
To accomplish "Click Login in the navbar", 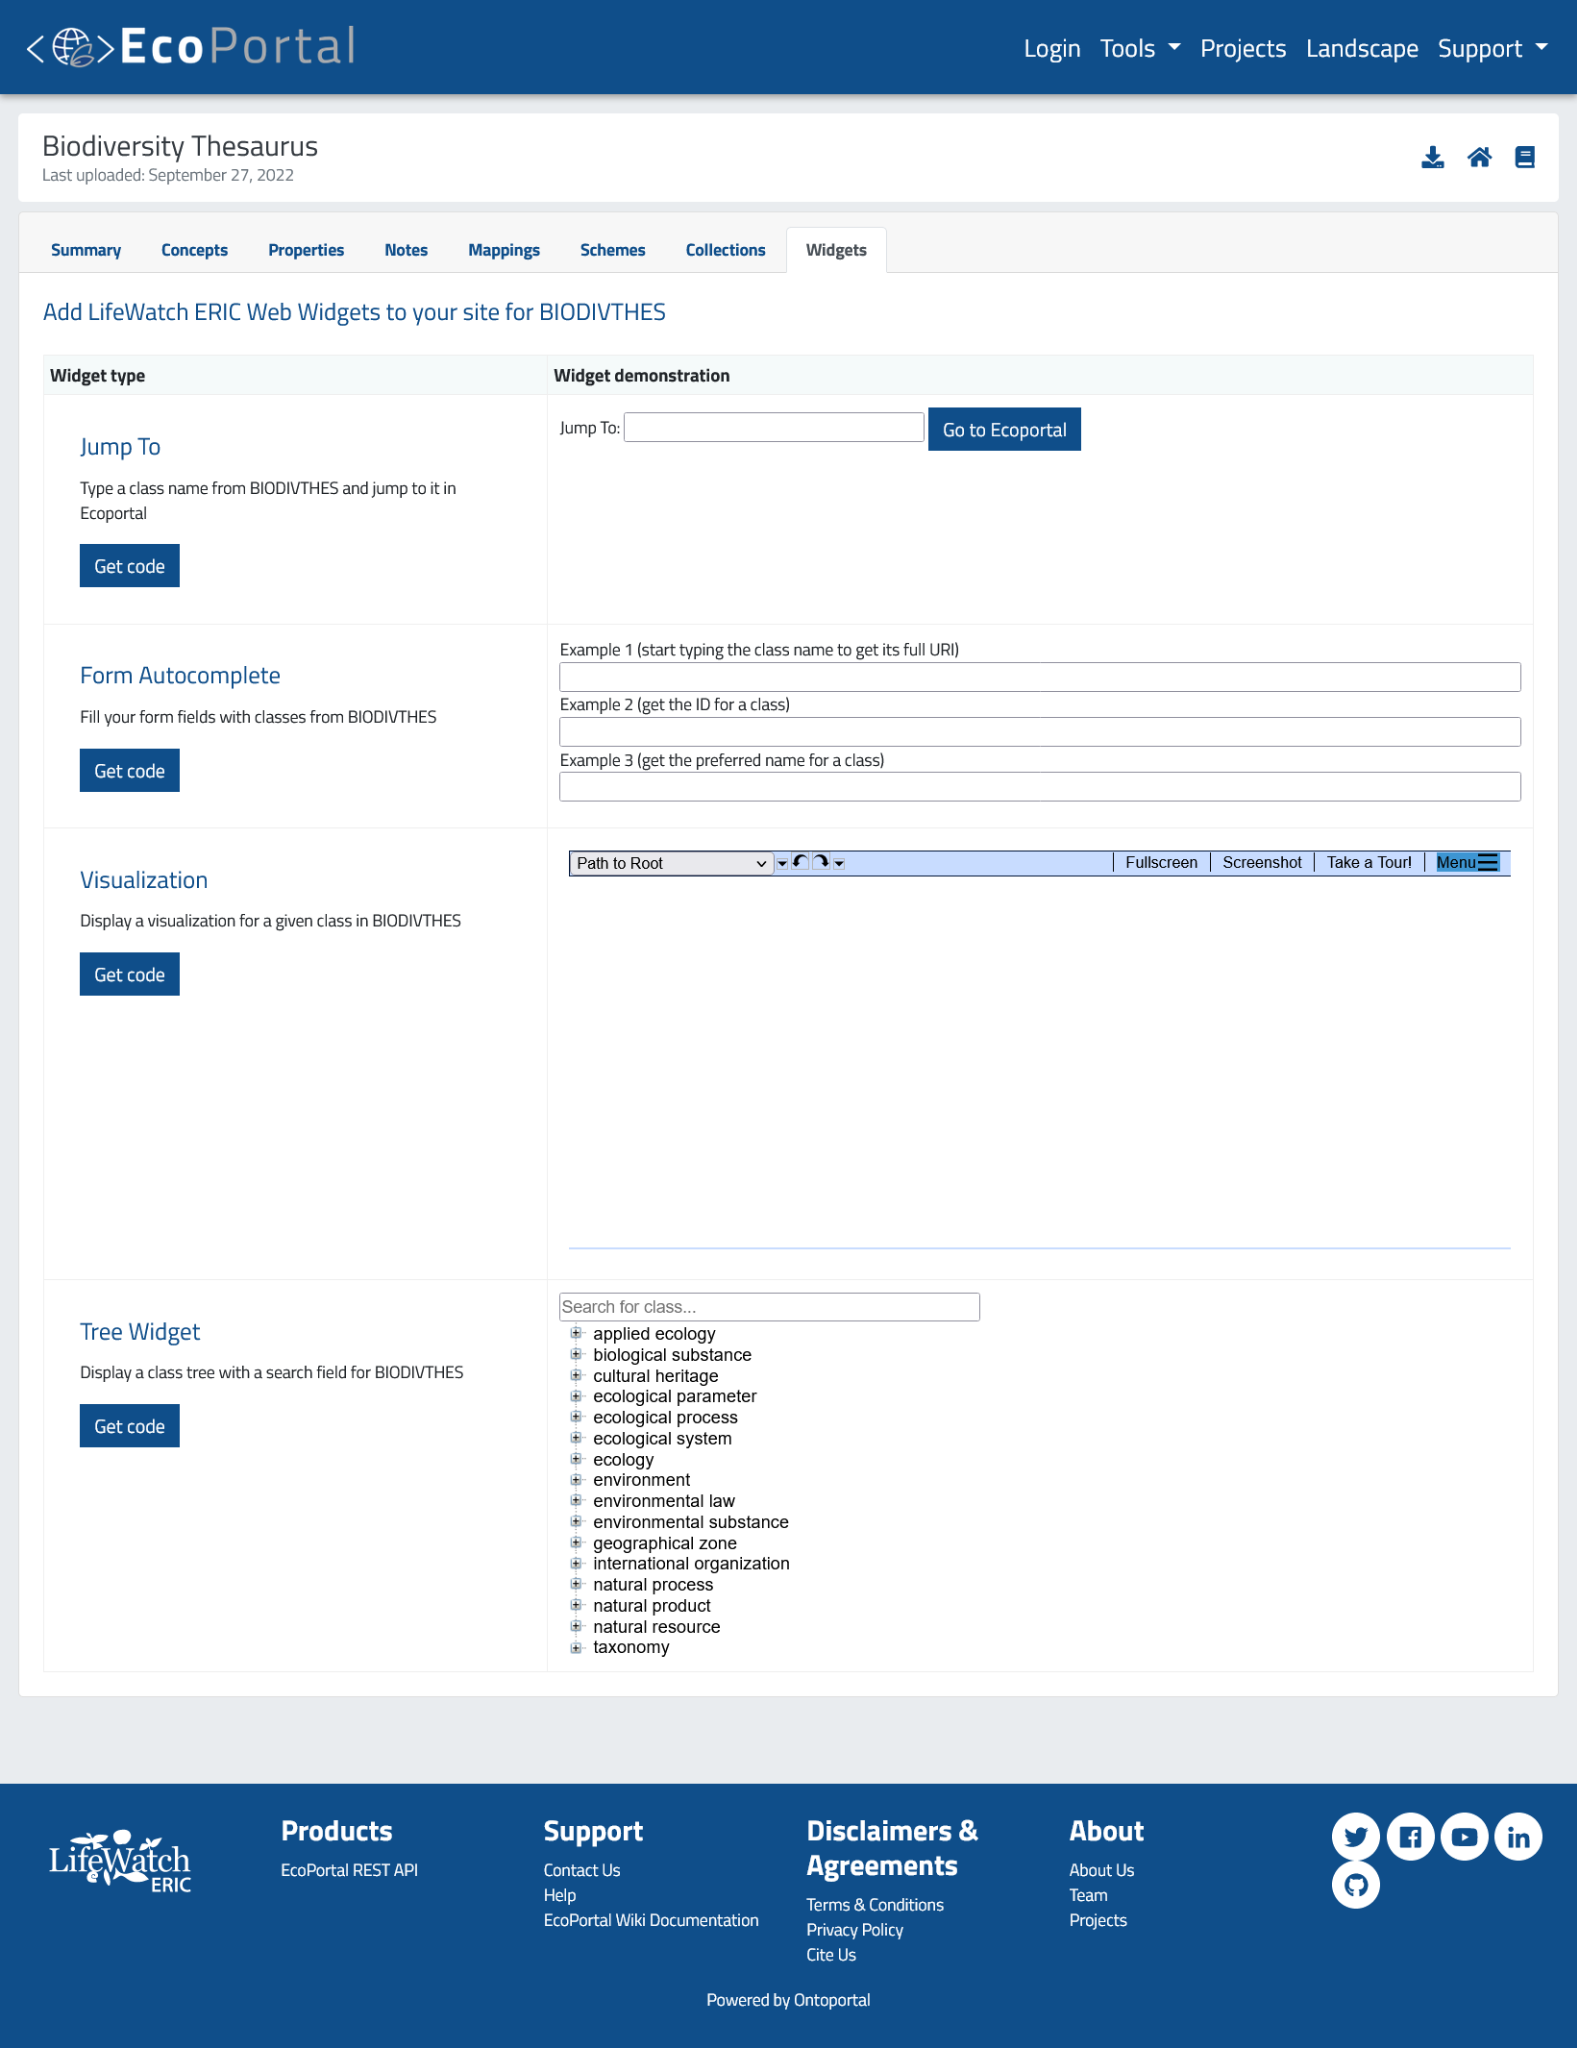I will (x=1052, y=48).
